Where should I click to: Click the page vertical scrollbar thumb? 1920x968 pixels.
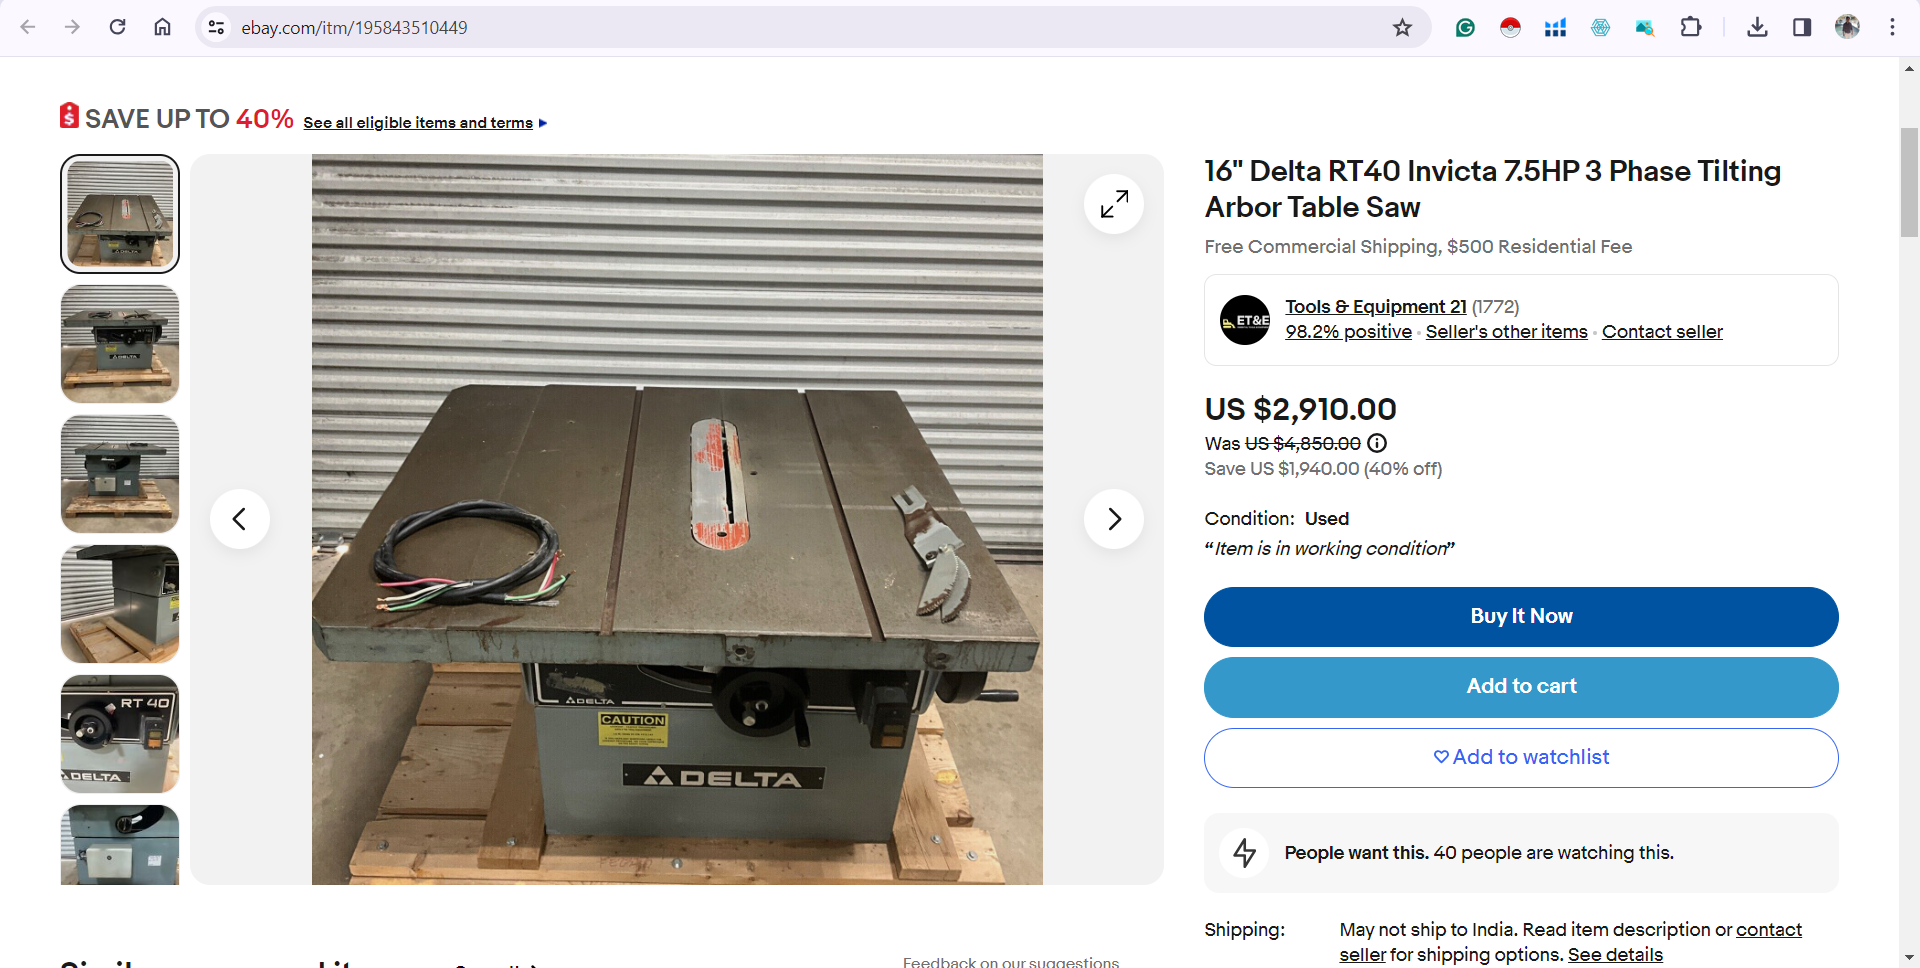(x=1909, y=182)
